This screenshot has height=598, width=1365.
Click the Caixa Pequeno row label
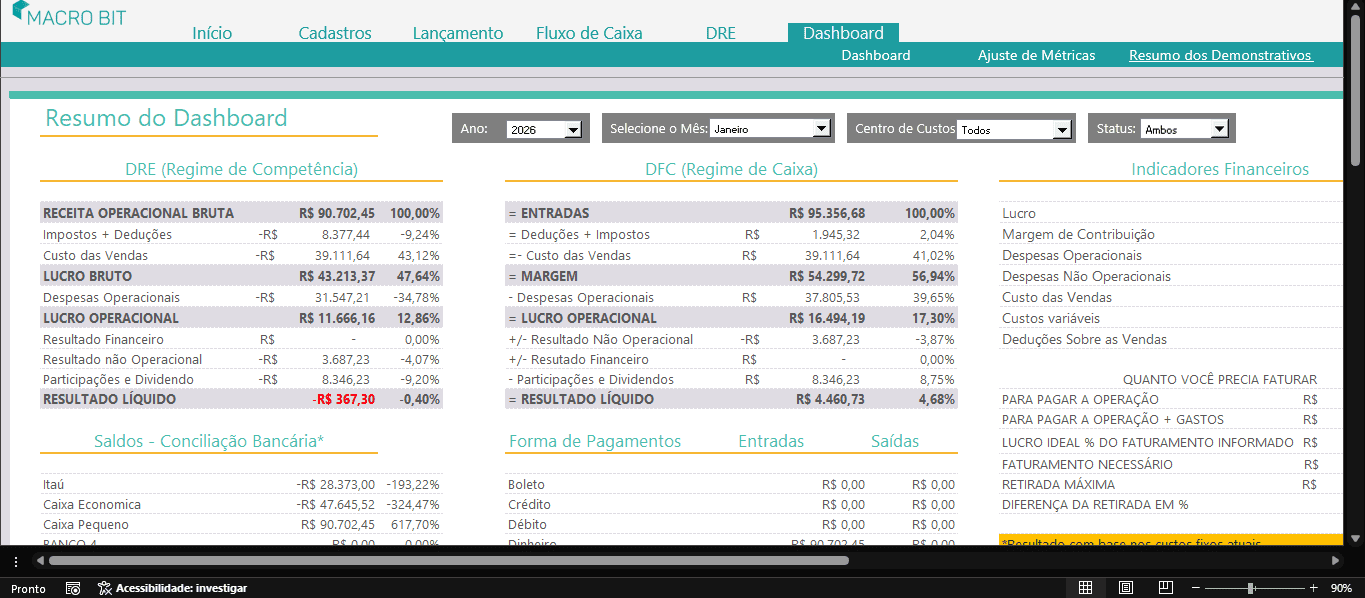point(85,524)
